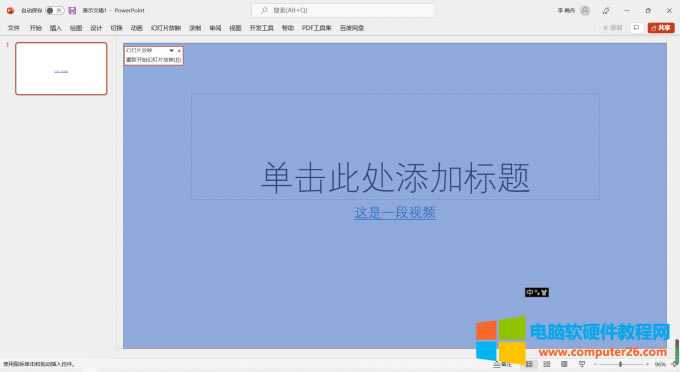Switch to Slide Sorter view icon
Viewport: 680px width, 372px height.
tap(547, 364)
